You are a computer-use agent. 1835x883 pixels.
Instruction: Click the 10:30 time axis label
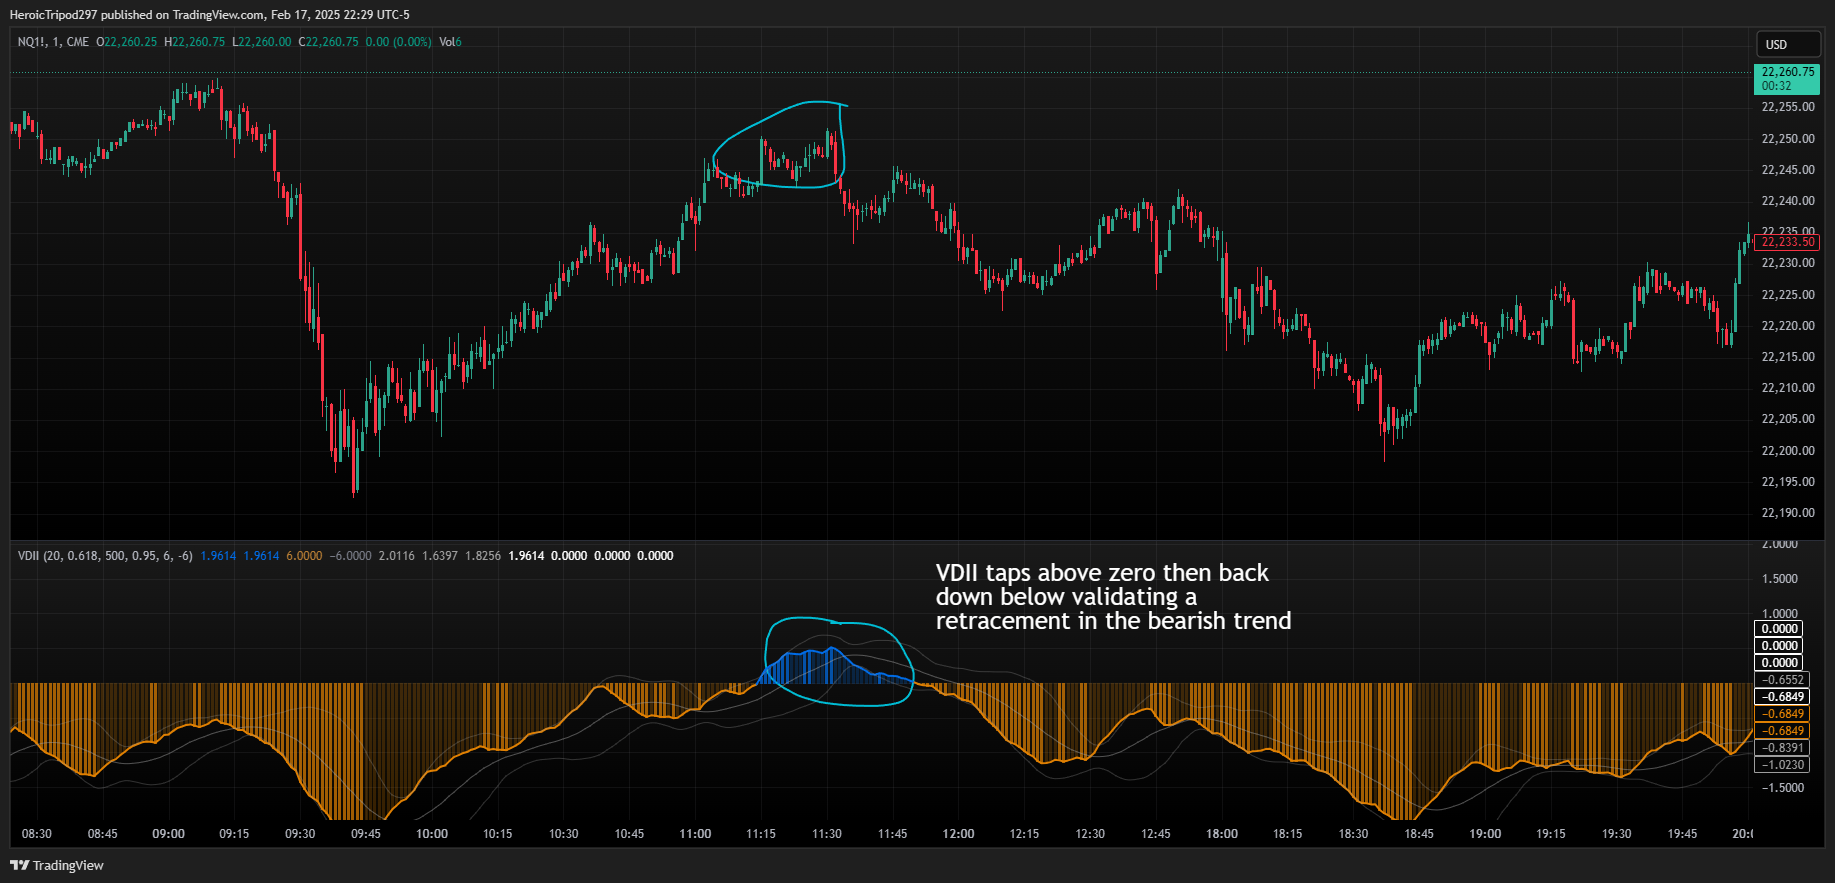pos(563,834)
